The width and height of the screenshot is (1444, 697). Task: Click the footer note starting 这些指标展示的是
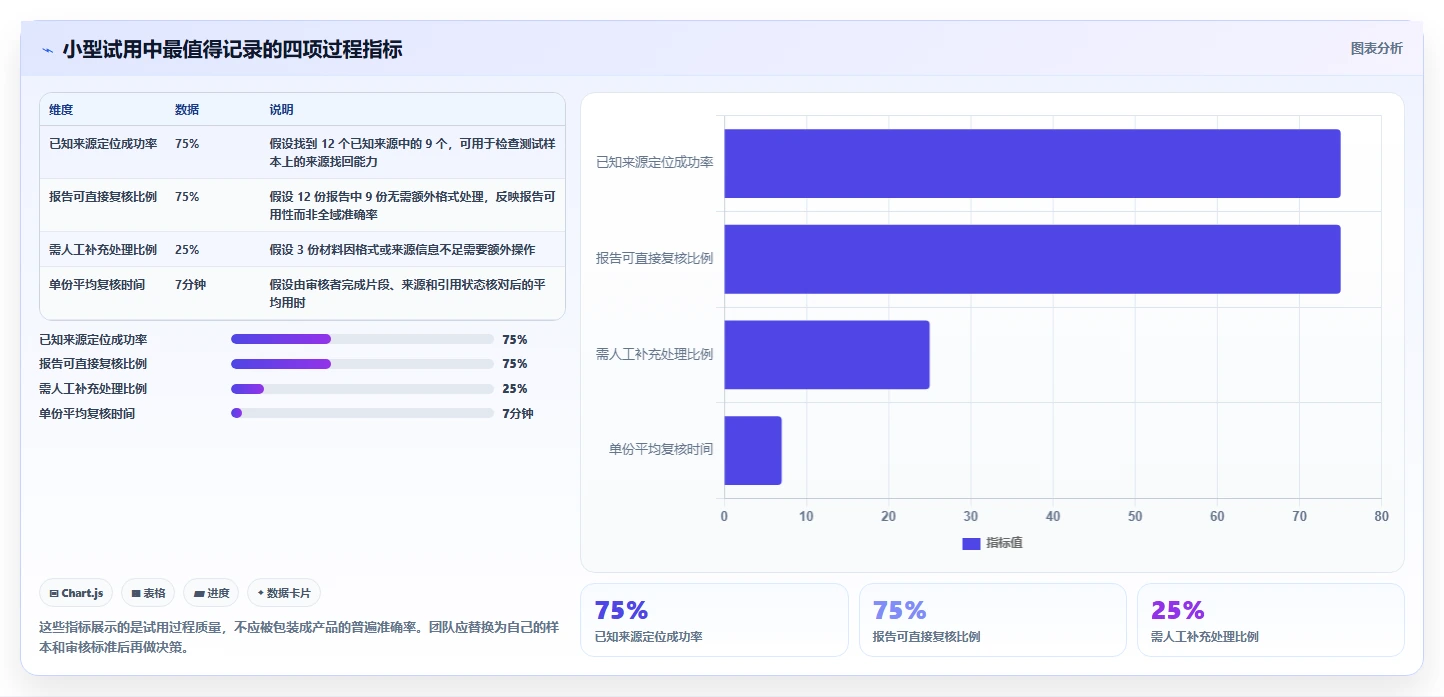tap(299, 637)
